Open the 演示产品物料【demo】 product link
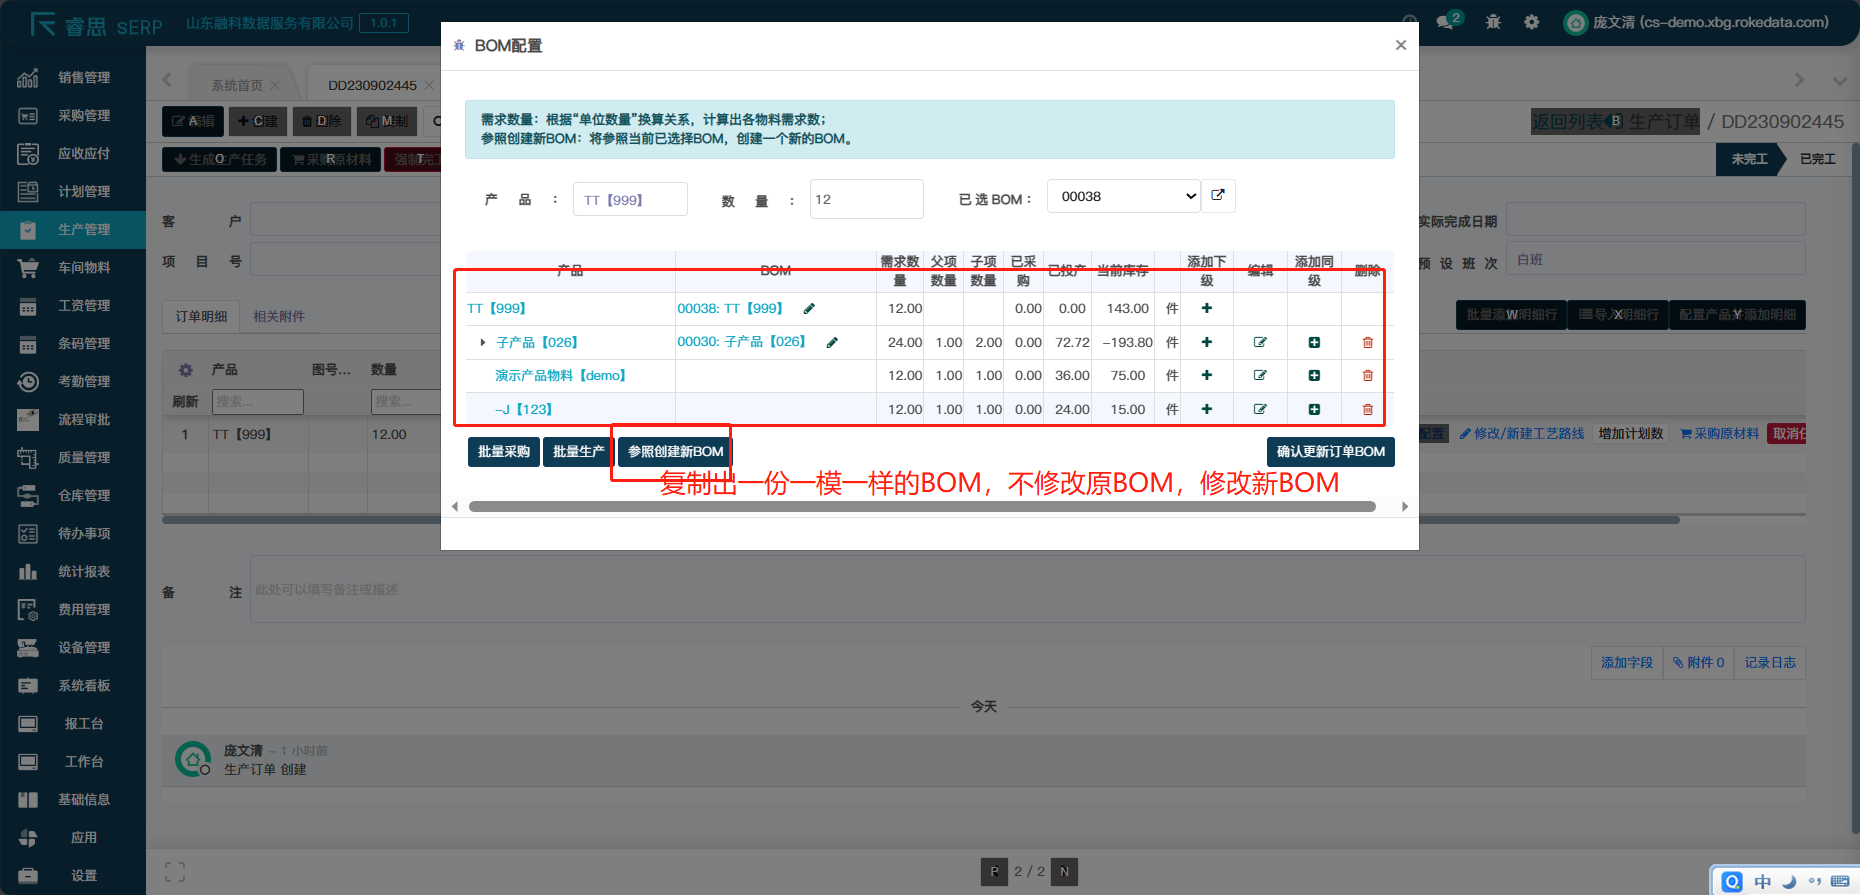 coord(560,376)
